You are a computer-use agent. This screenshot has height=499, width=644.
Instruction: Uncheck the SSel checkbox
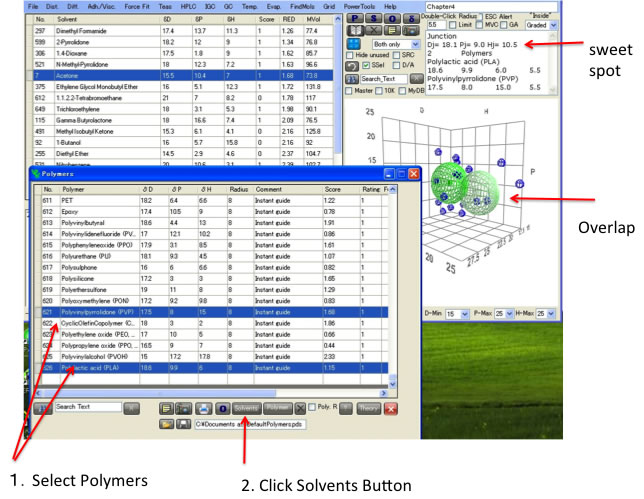[x=366, y=65]
